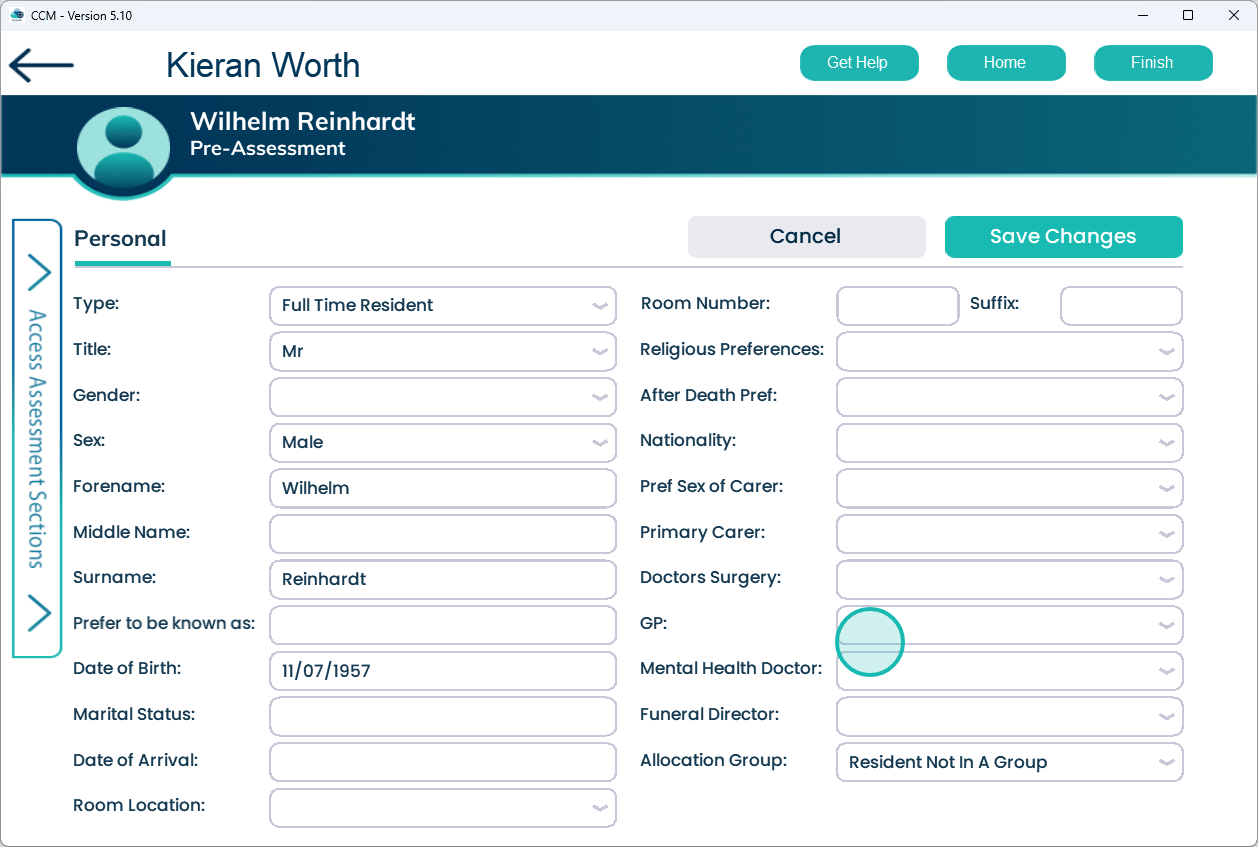
Task: Click the Cancel button
Action: click(806, 237)
